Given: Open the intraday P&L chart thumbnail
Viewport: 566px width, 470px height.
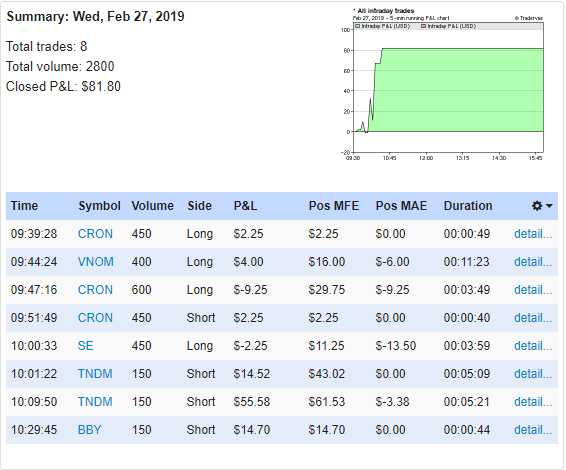Looking at the screenshot, I should click(x=443, y=84).
